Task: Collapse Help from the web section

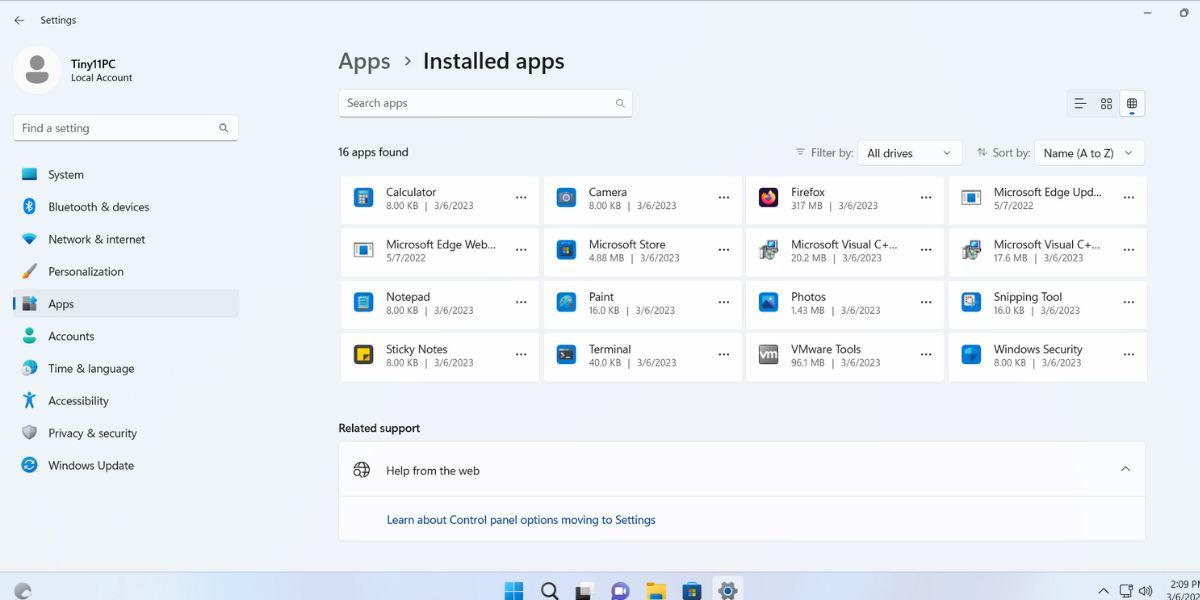Action: pyautogui.click(x=1125, y=470)
